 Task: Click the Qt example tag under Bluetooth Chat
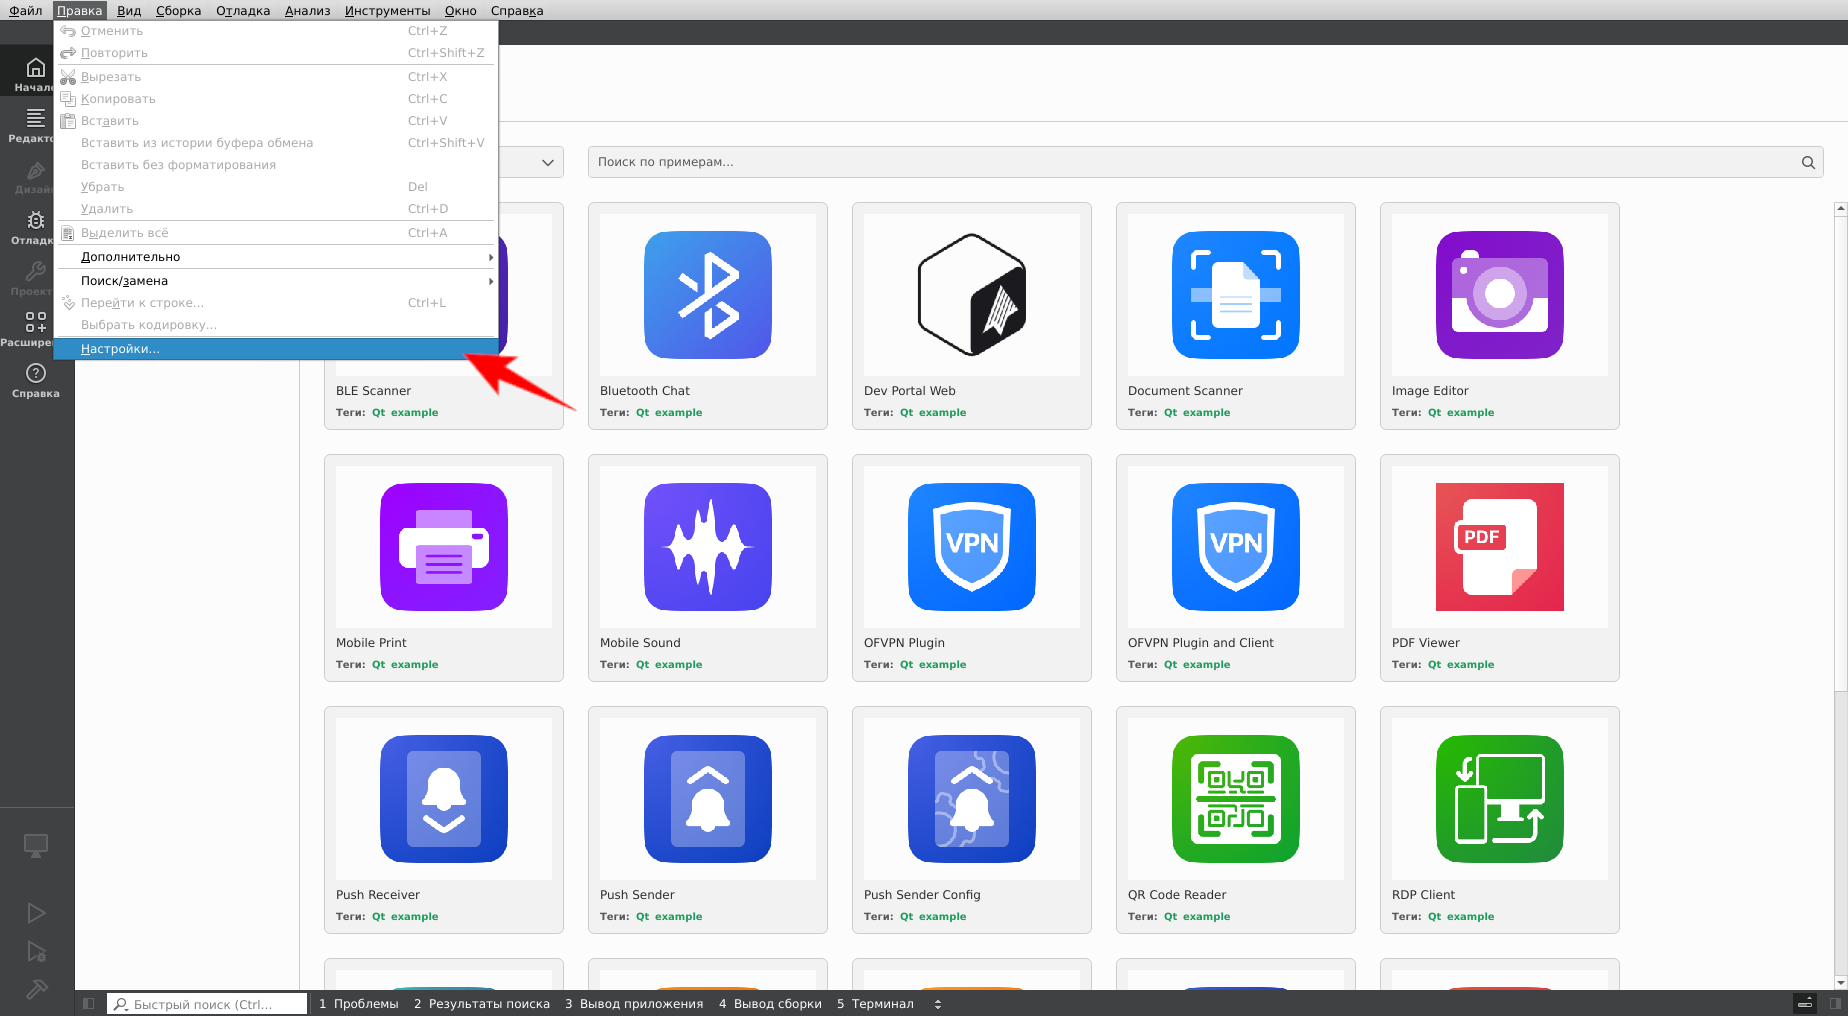click(669, 413)
